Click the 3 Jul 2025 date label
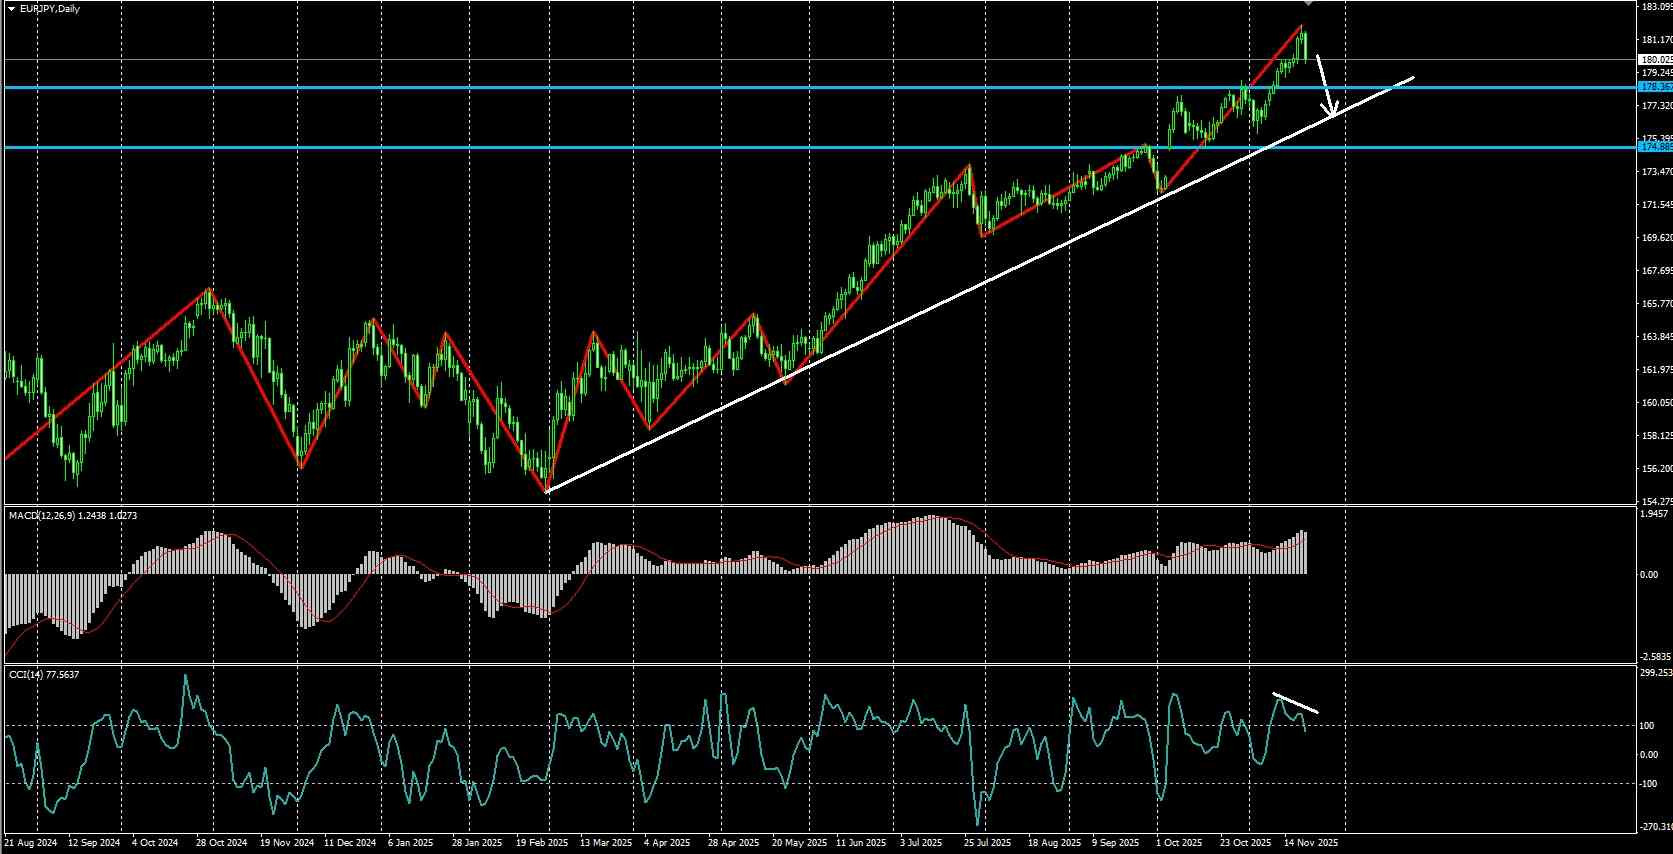This screenshot has height=854, width=1673. (922, 843)
